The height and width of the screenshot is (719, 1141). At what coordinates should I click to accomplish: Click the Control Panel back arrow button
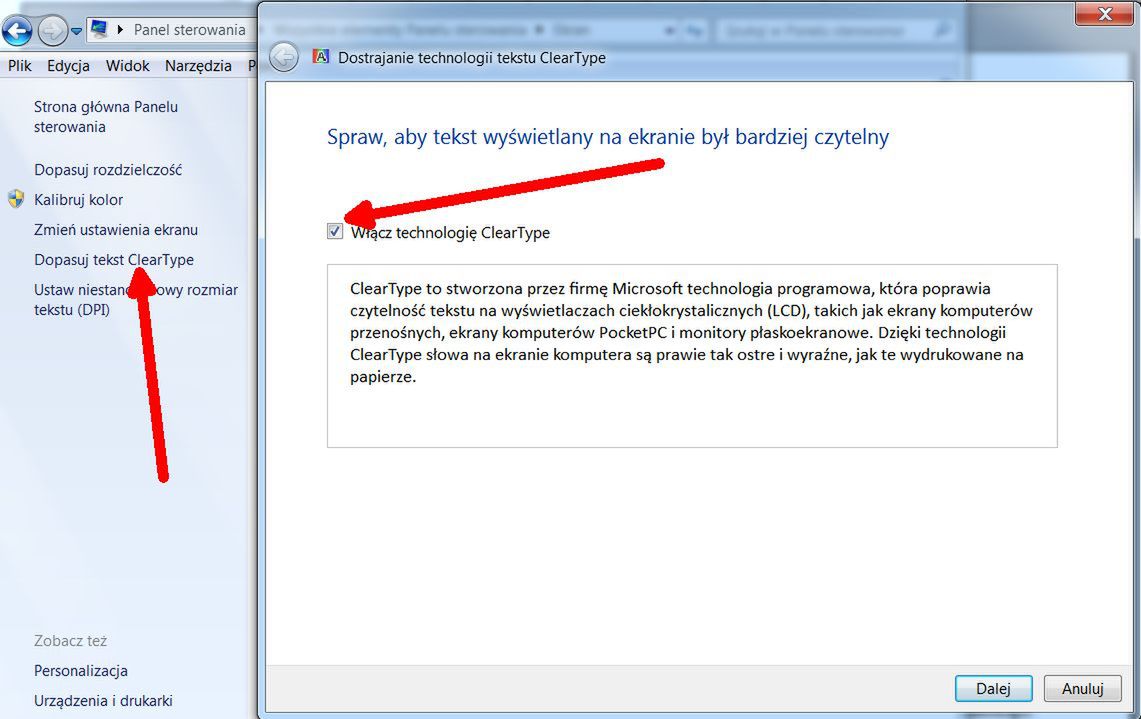[17, 31]
